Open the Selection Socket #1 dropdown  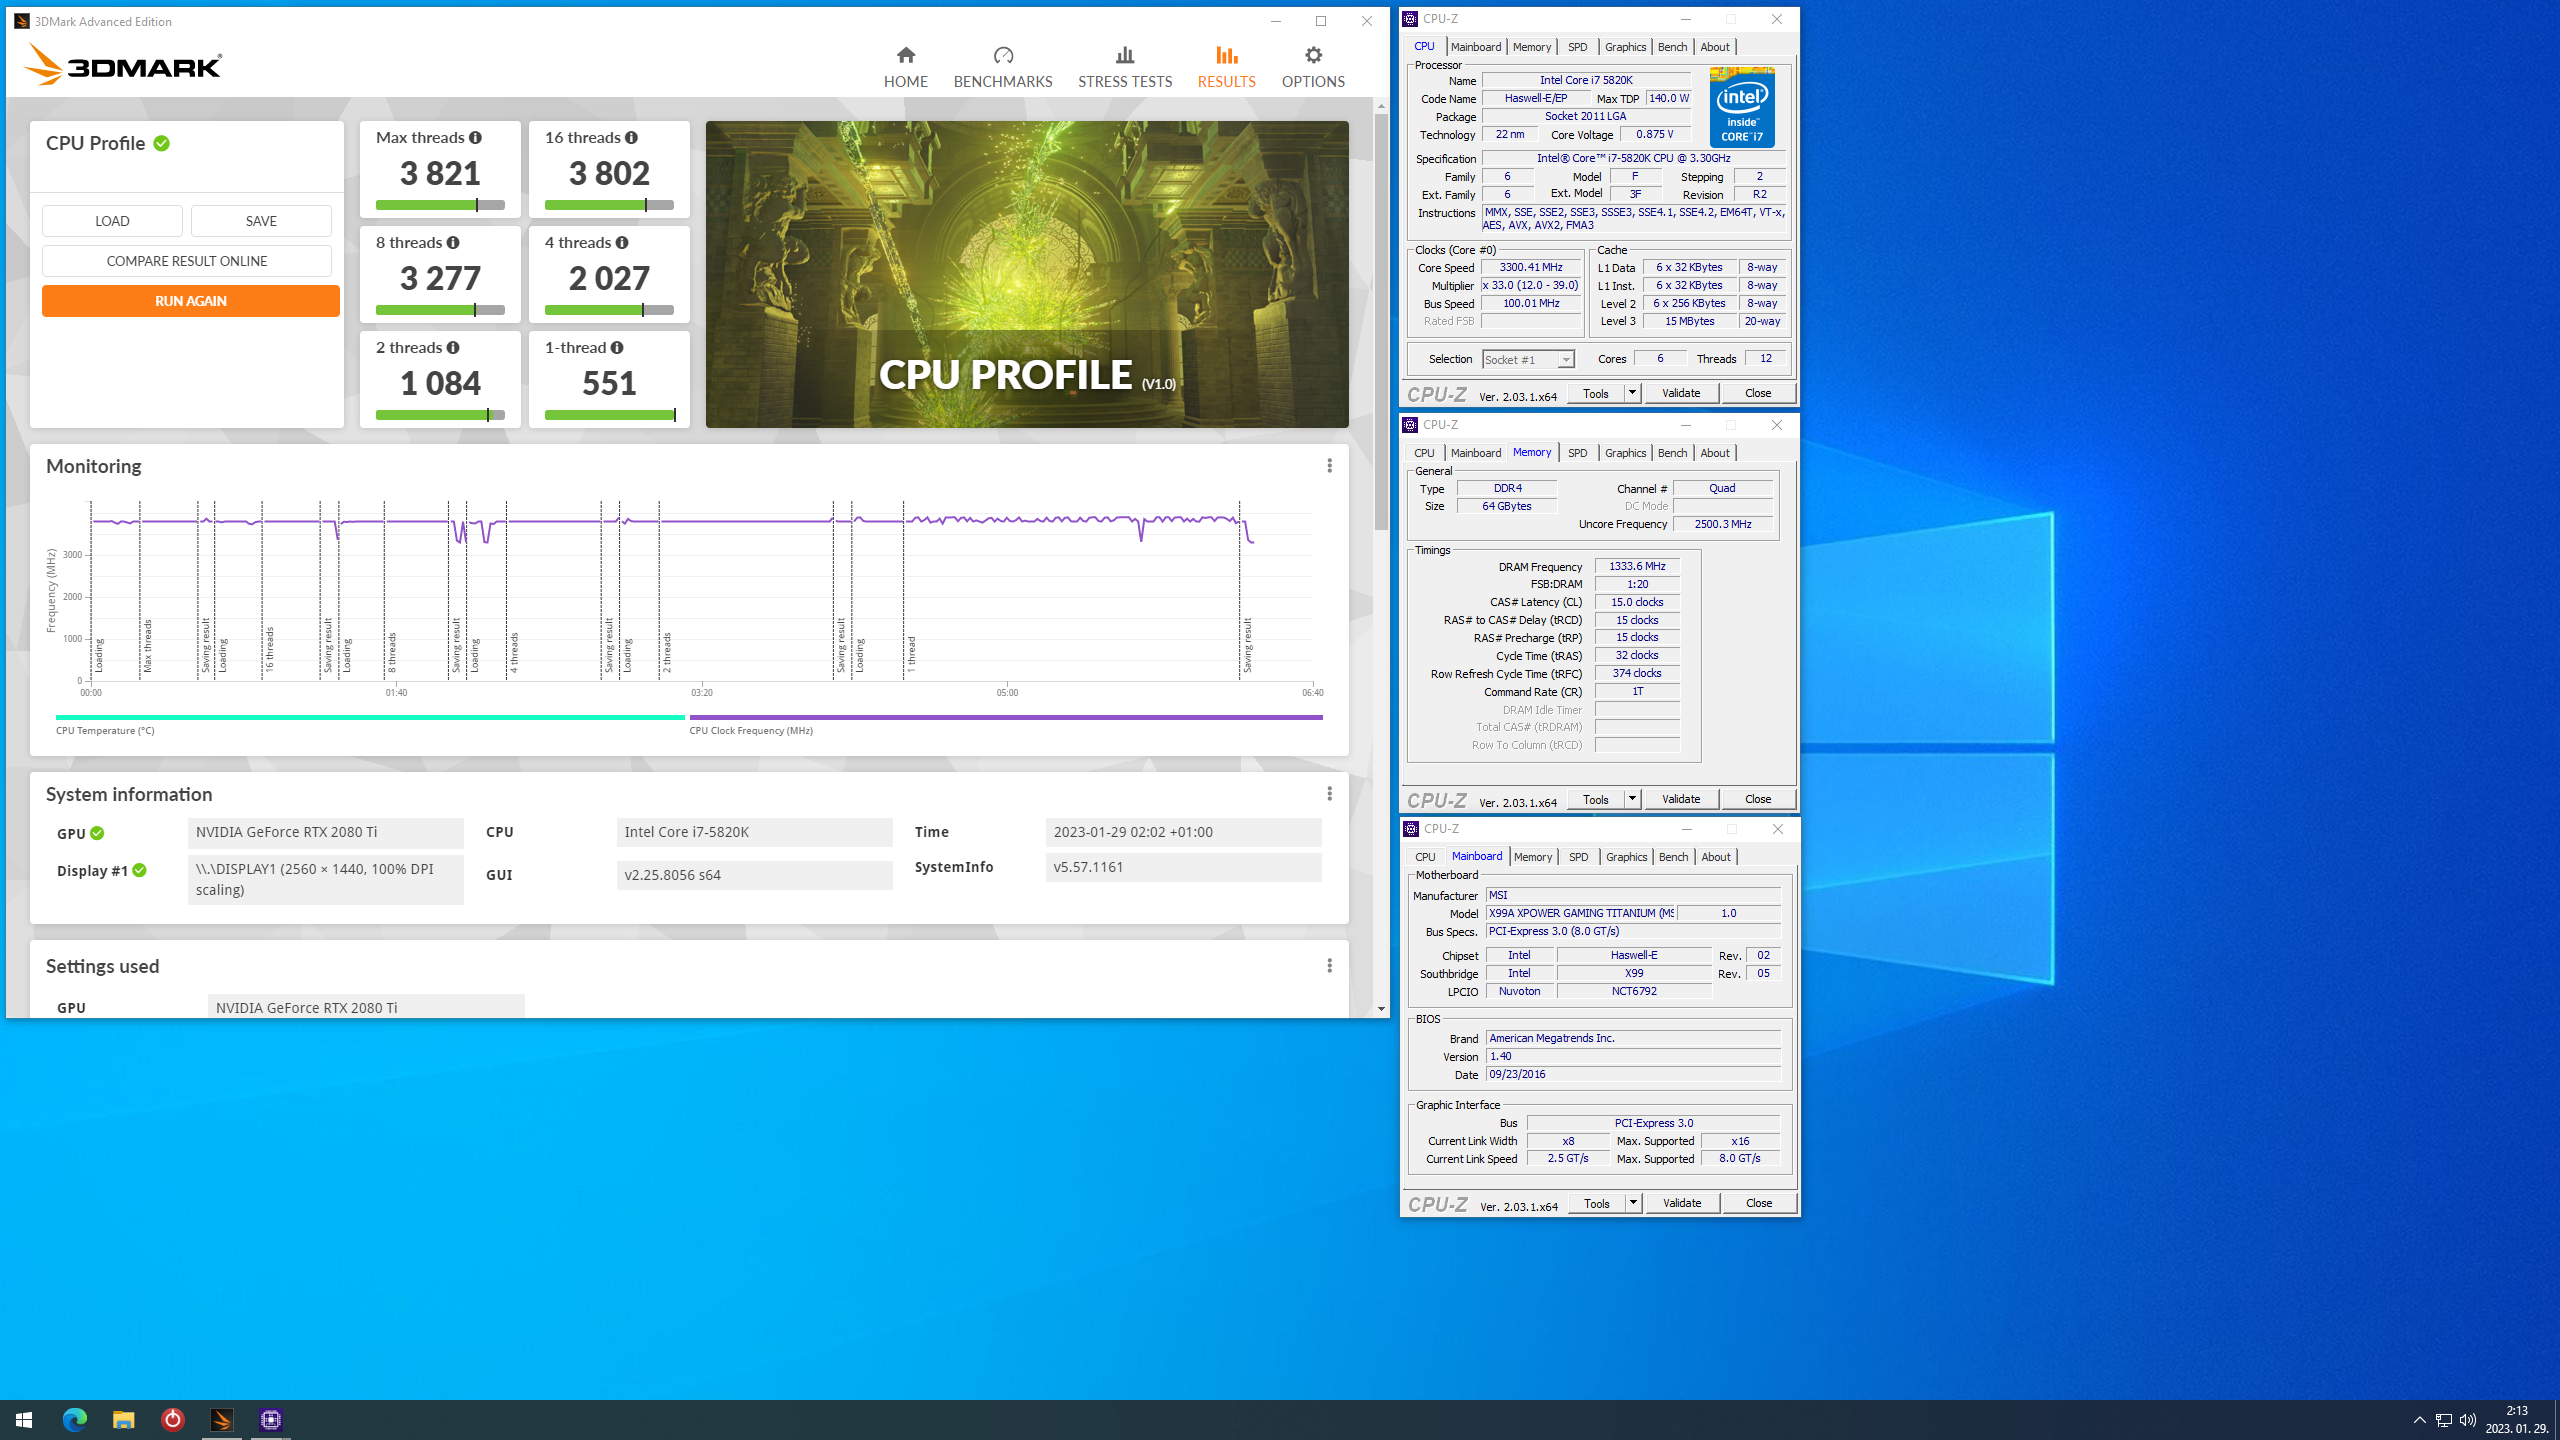click(x=1528, y=360)
